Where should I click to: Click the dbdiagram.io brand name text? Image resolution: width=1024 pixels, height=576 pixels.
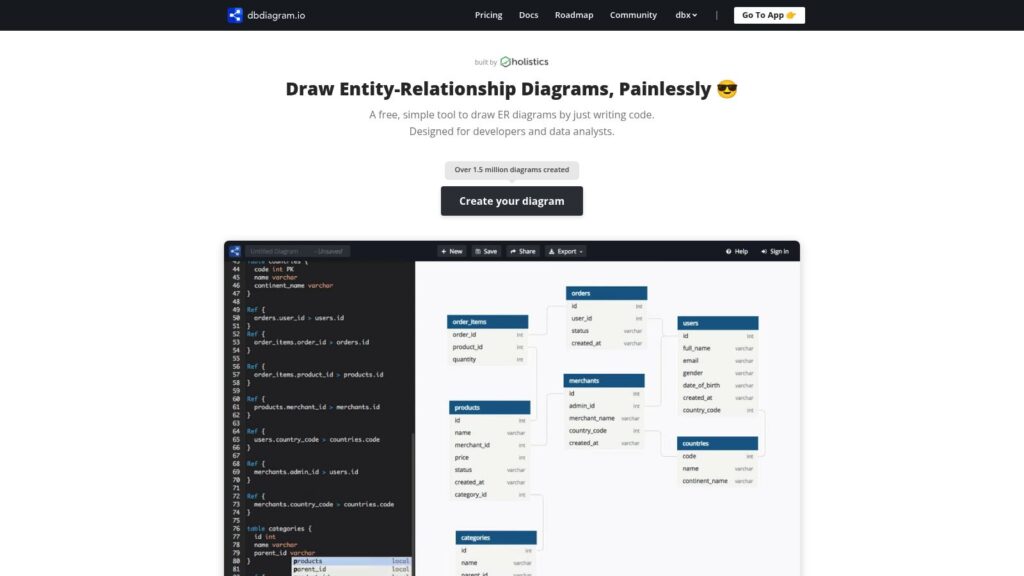(x=276, y=15)
